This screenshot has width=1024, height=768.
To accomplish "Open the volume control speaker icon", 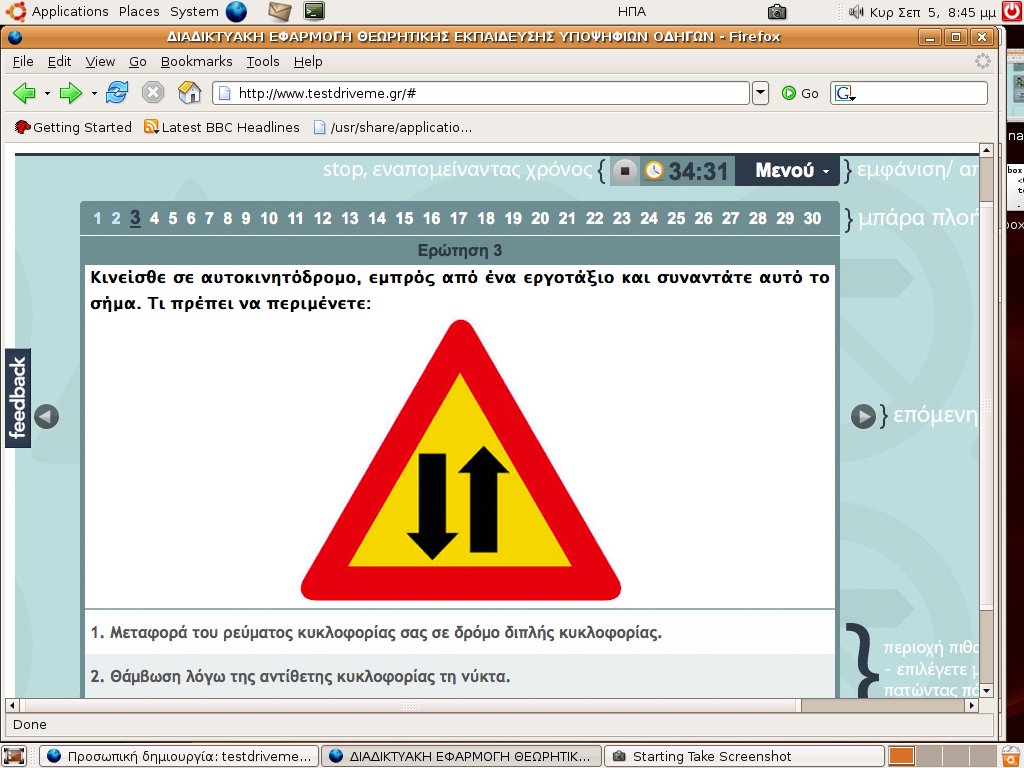I will [856, 12].
